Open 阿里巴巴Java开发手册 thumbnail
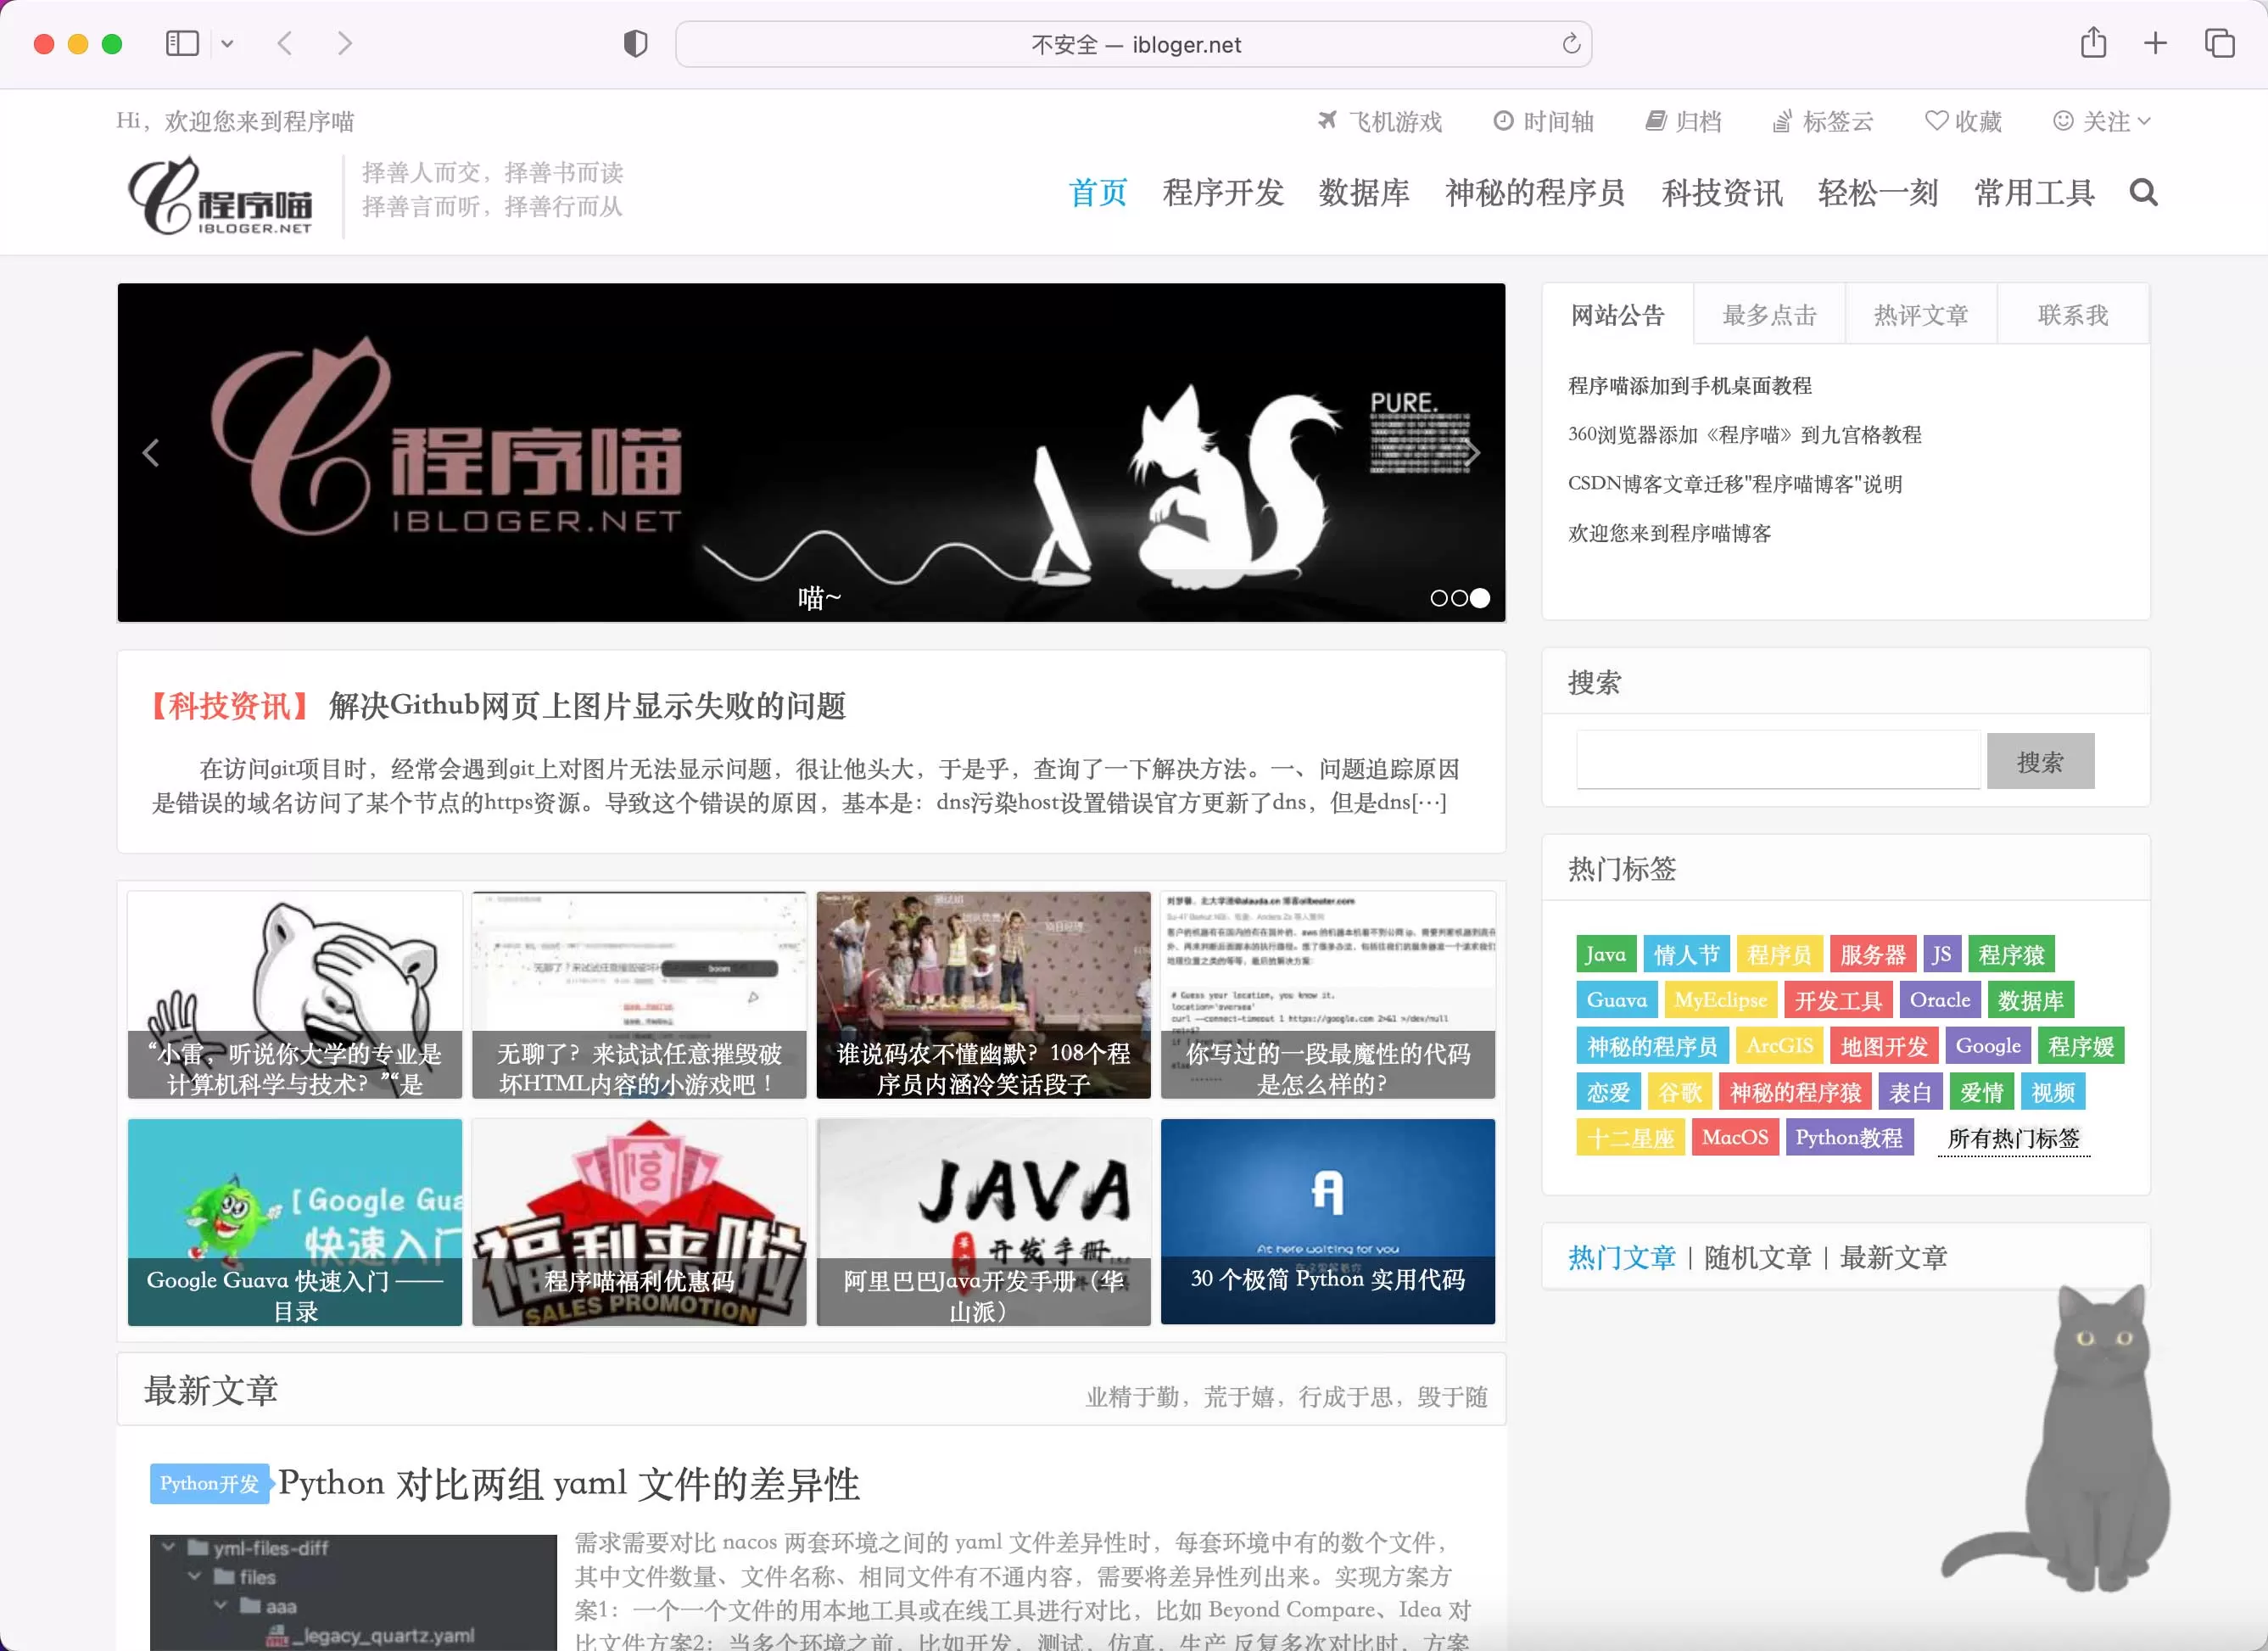 pos(983,1222)
